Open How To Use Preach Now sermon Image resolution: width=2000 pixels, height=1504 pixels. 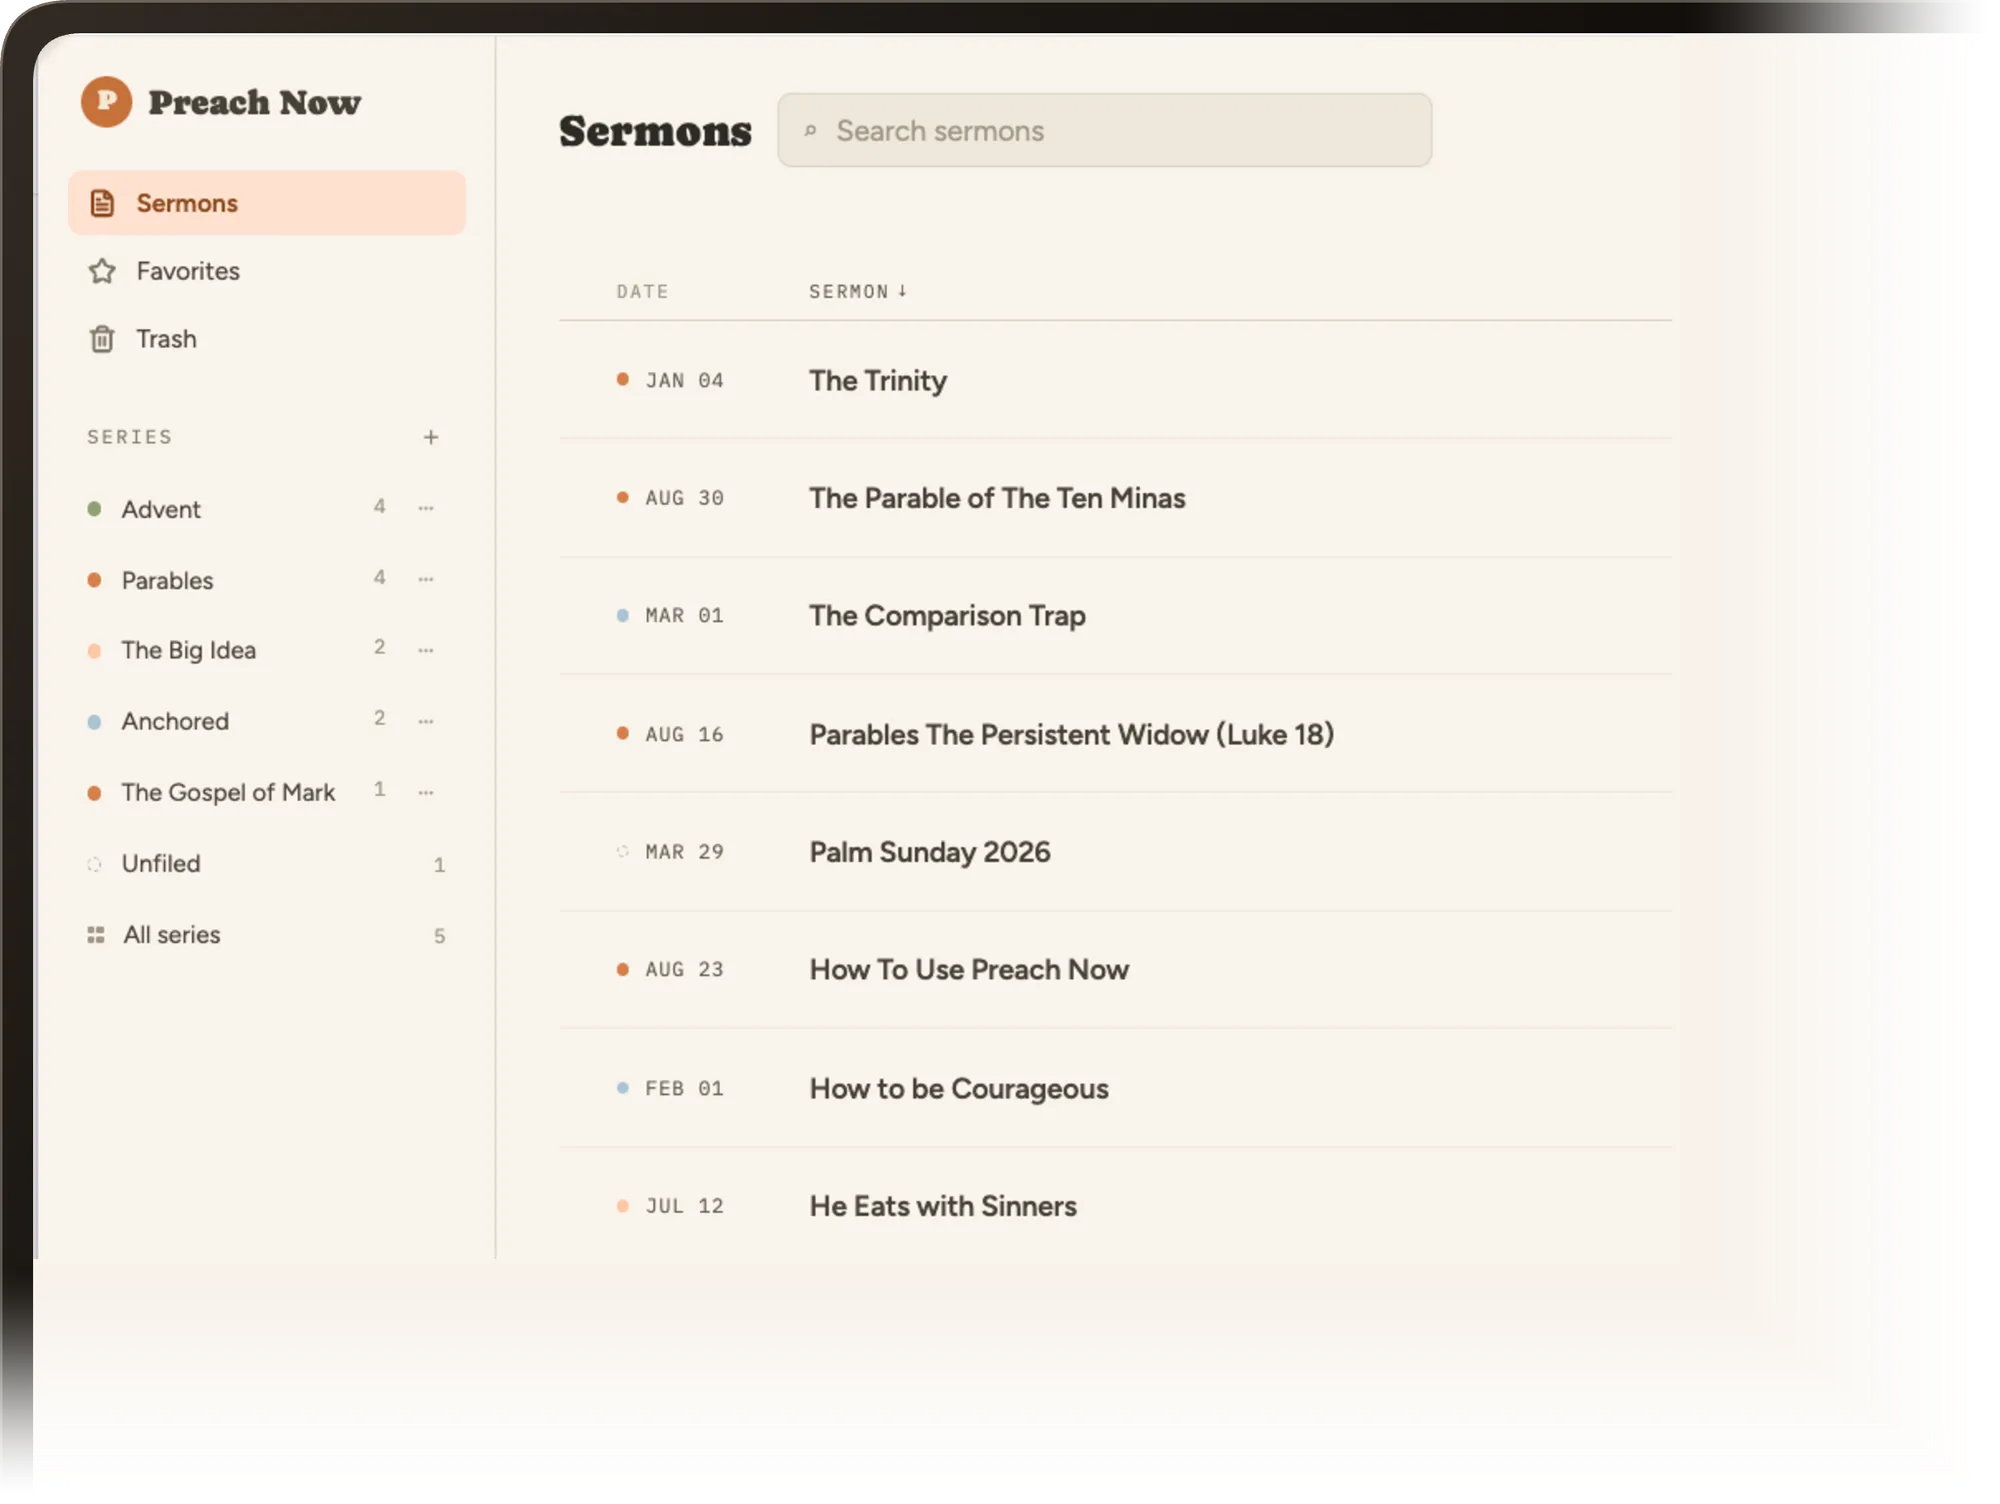tap(969, 970)
